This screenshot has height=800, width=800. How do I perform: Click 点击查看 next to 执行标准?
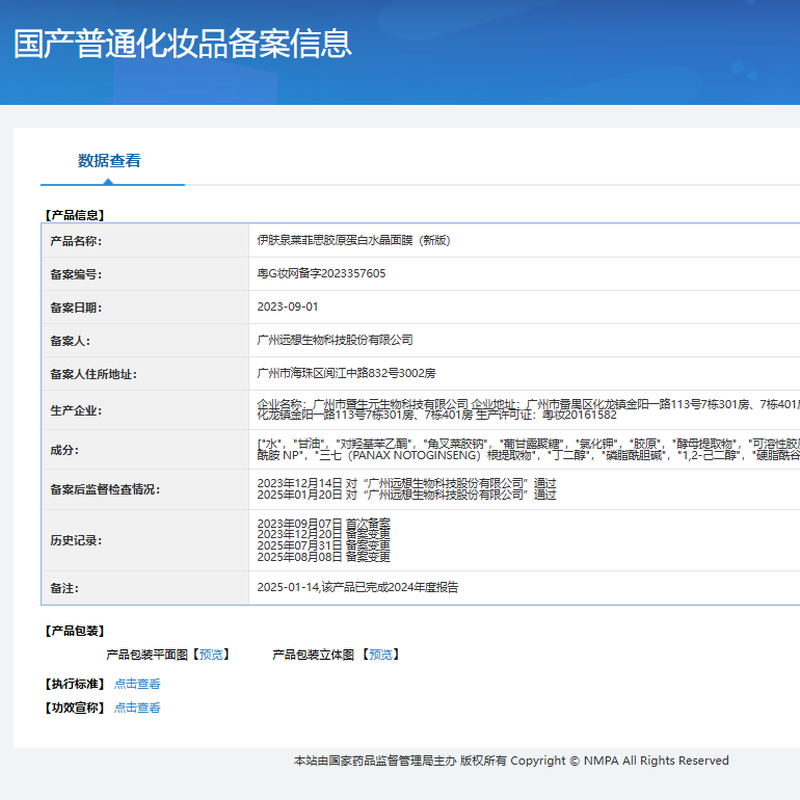[x=137, y=684]
